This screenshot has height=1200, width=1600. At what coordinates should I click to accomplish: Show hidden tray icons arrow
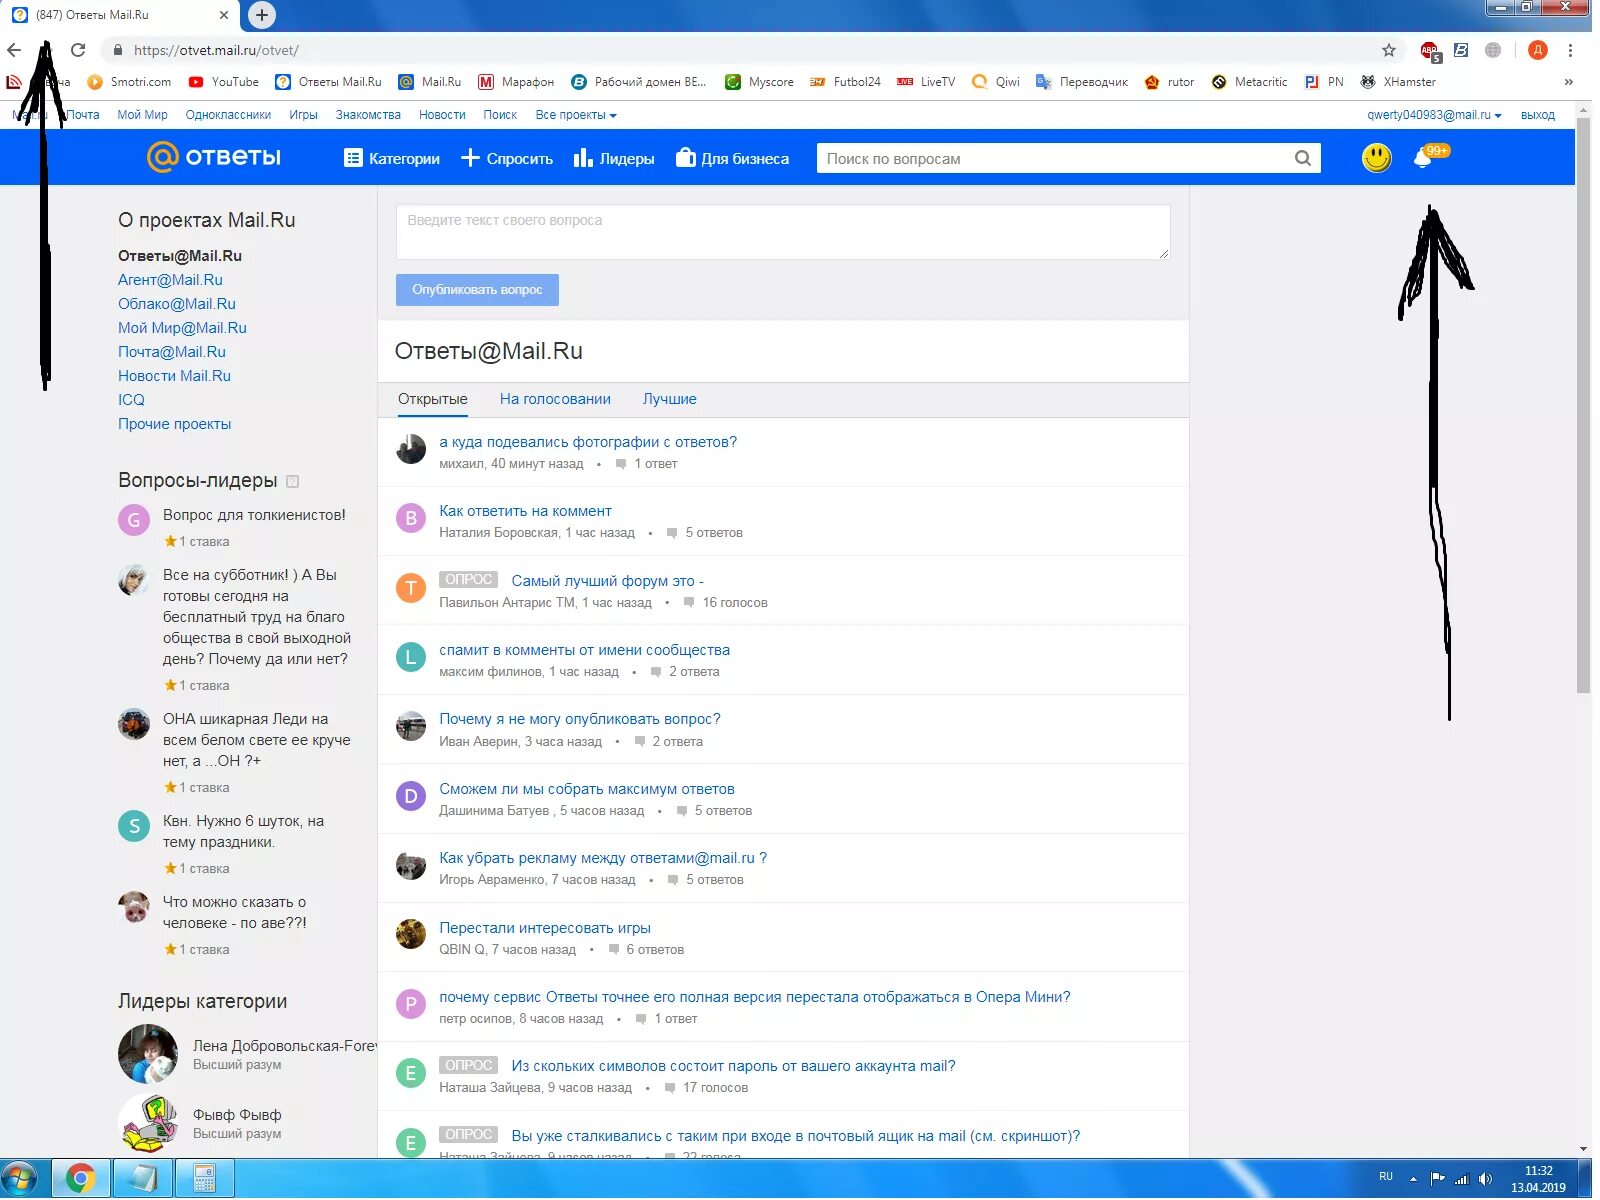pyautogui.click(x=1413, y=1179)
